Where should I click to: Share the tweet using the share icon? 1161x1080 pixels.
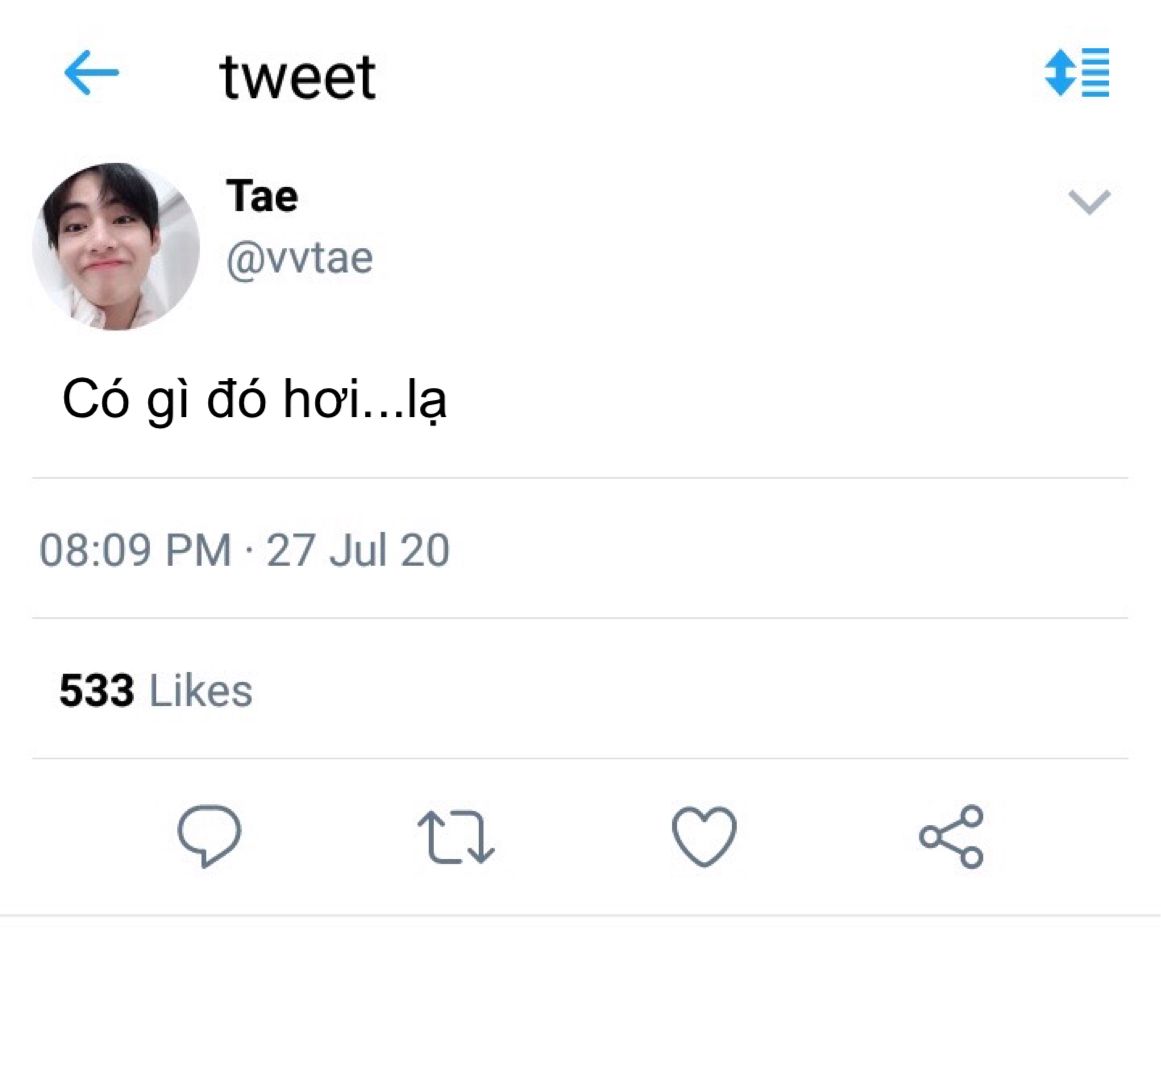(951, 836)
